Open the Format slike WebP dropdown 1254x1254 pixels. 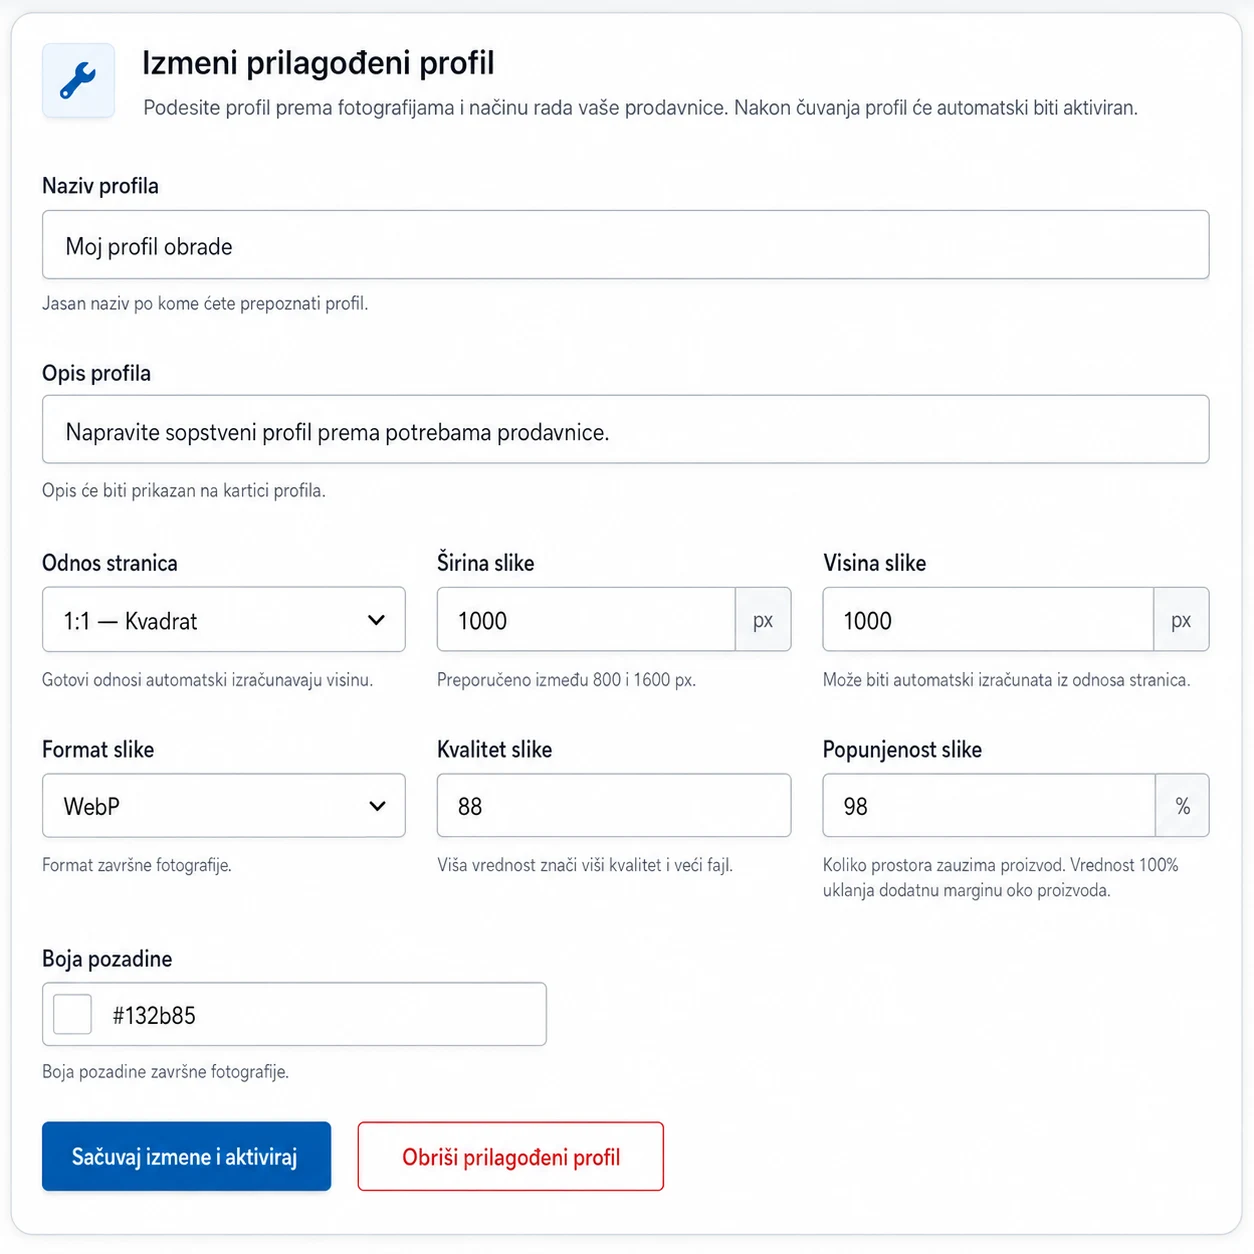(x=224, y=806)
